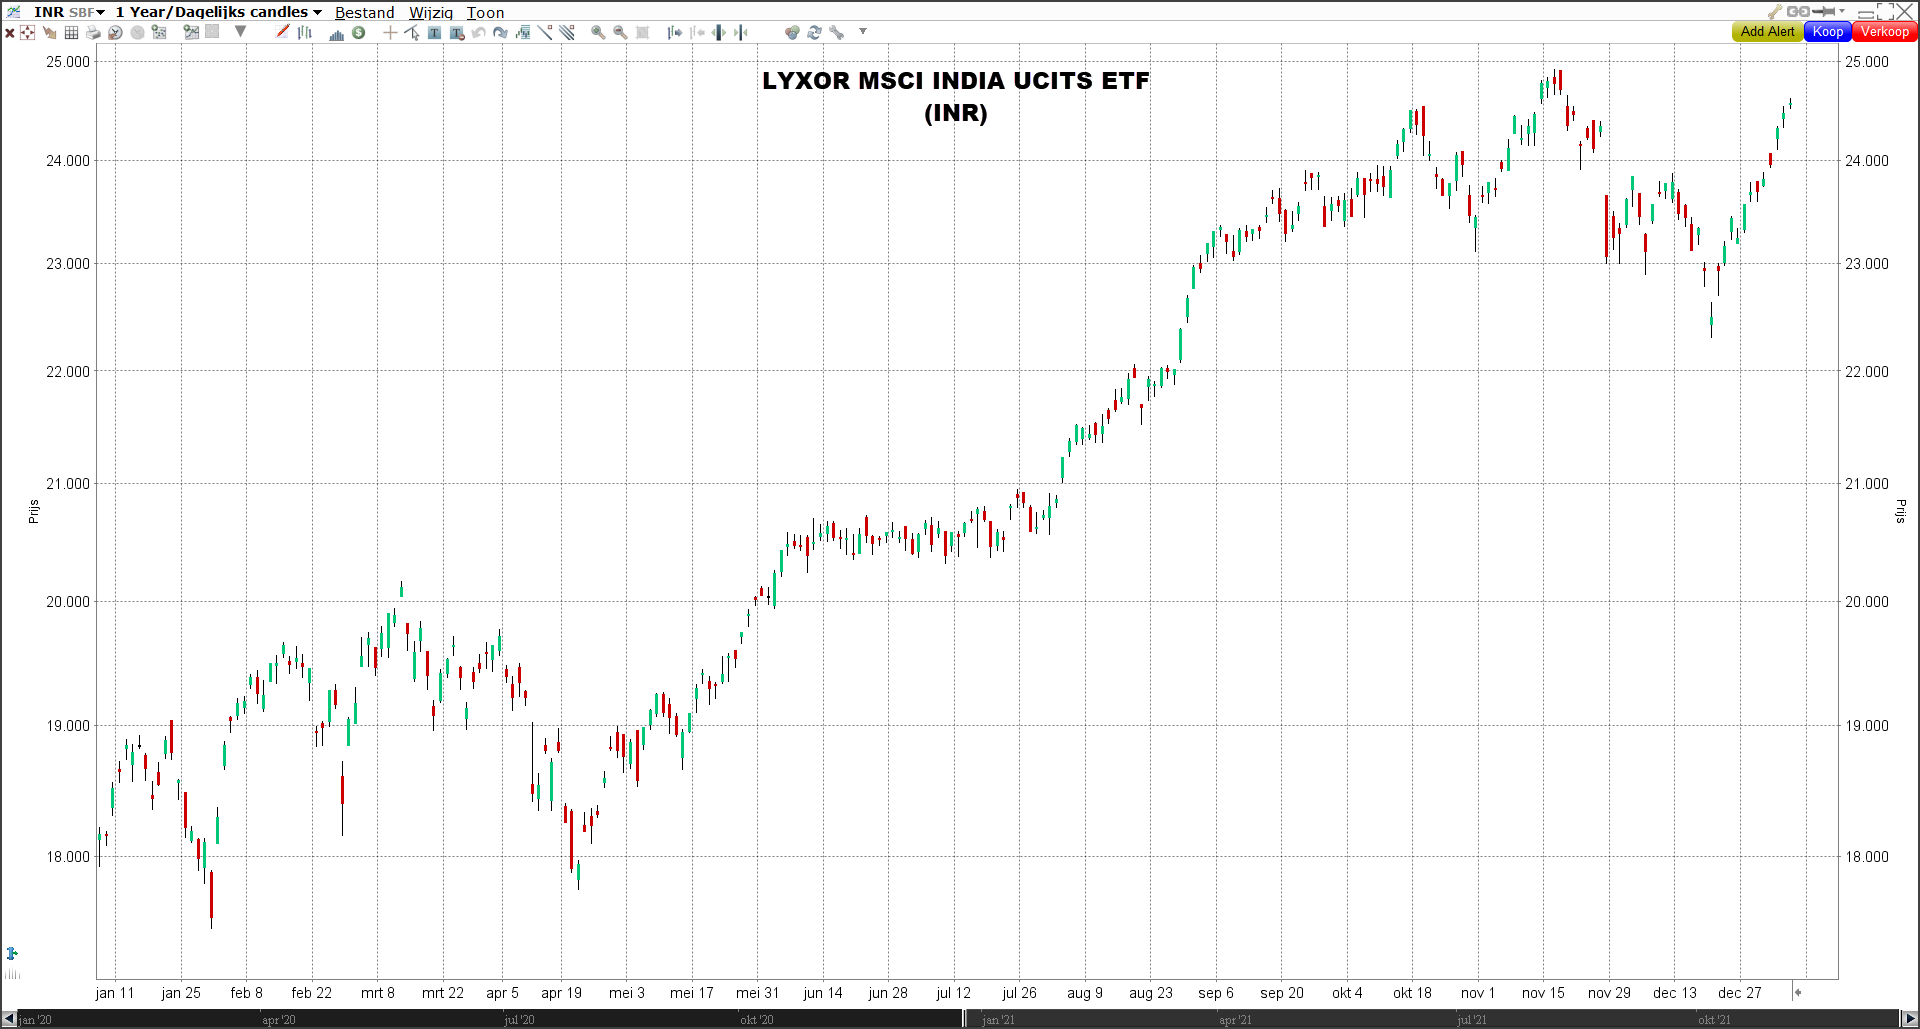The height and width of the screenshot is (1029, 1920).
Task: Click the 25.000 left price axis label
Action: point(68,61)
